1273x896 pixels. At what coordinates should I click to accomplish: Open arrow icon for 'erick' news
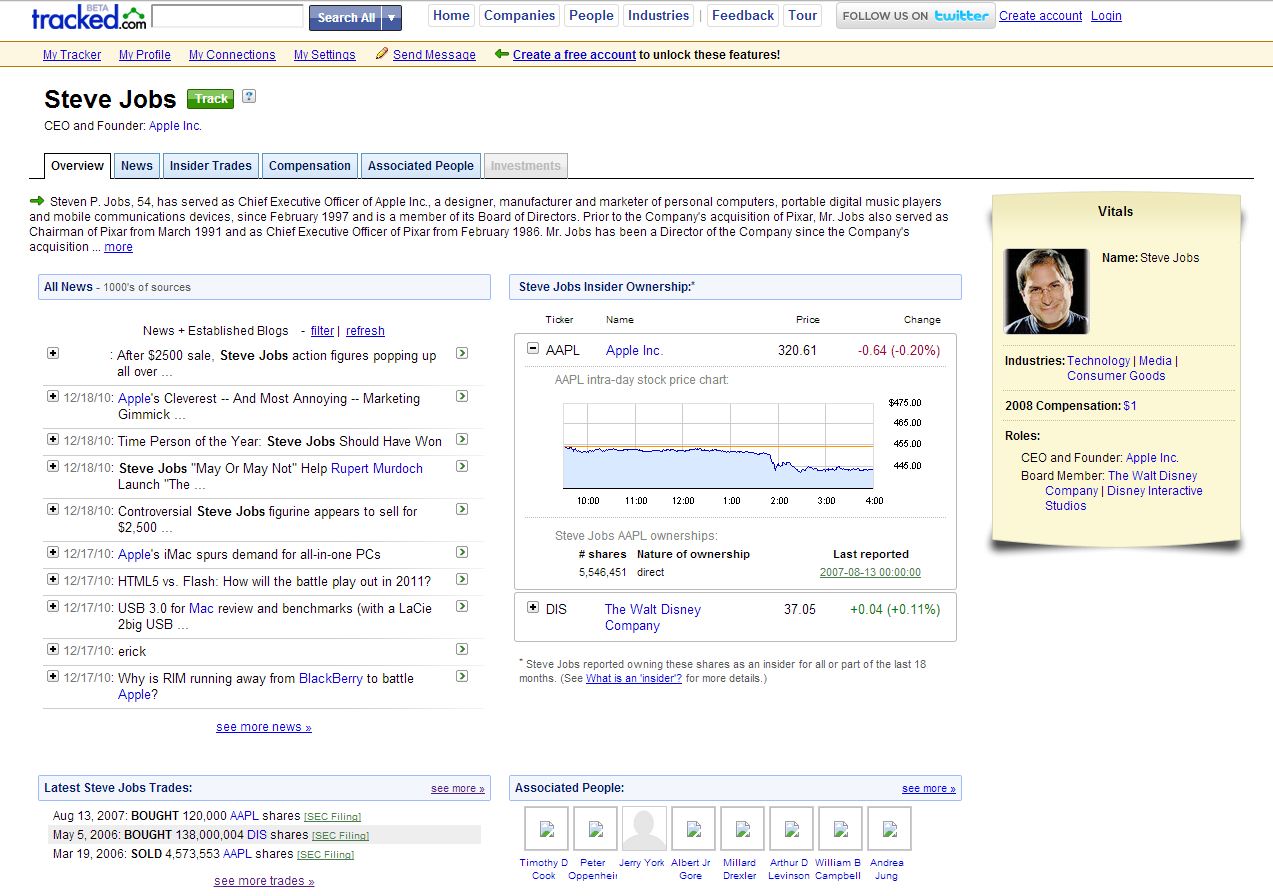(462, 649)
